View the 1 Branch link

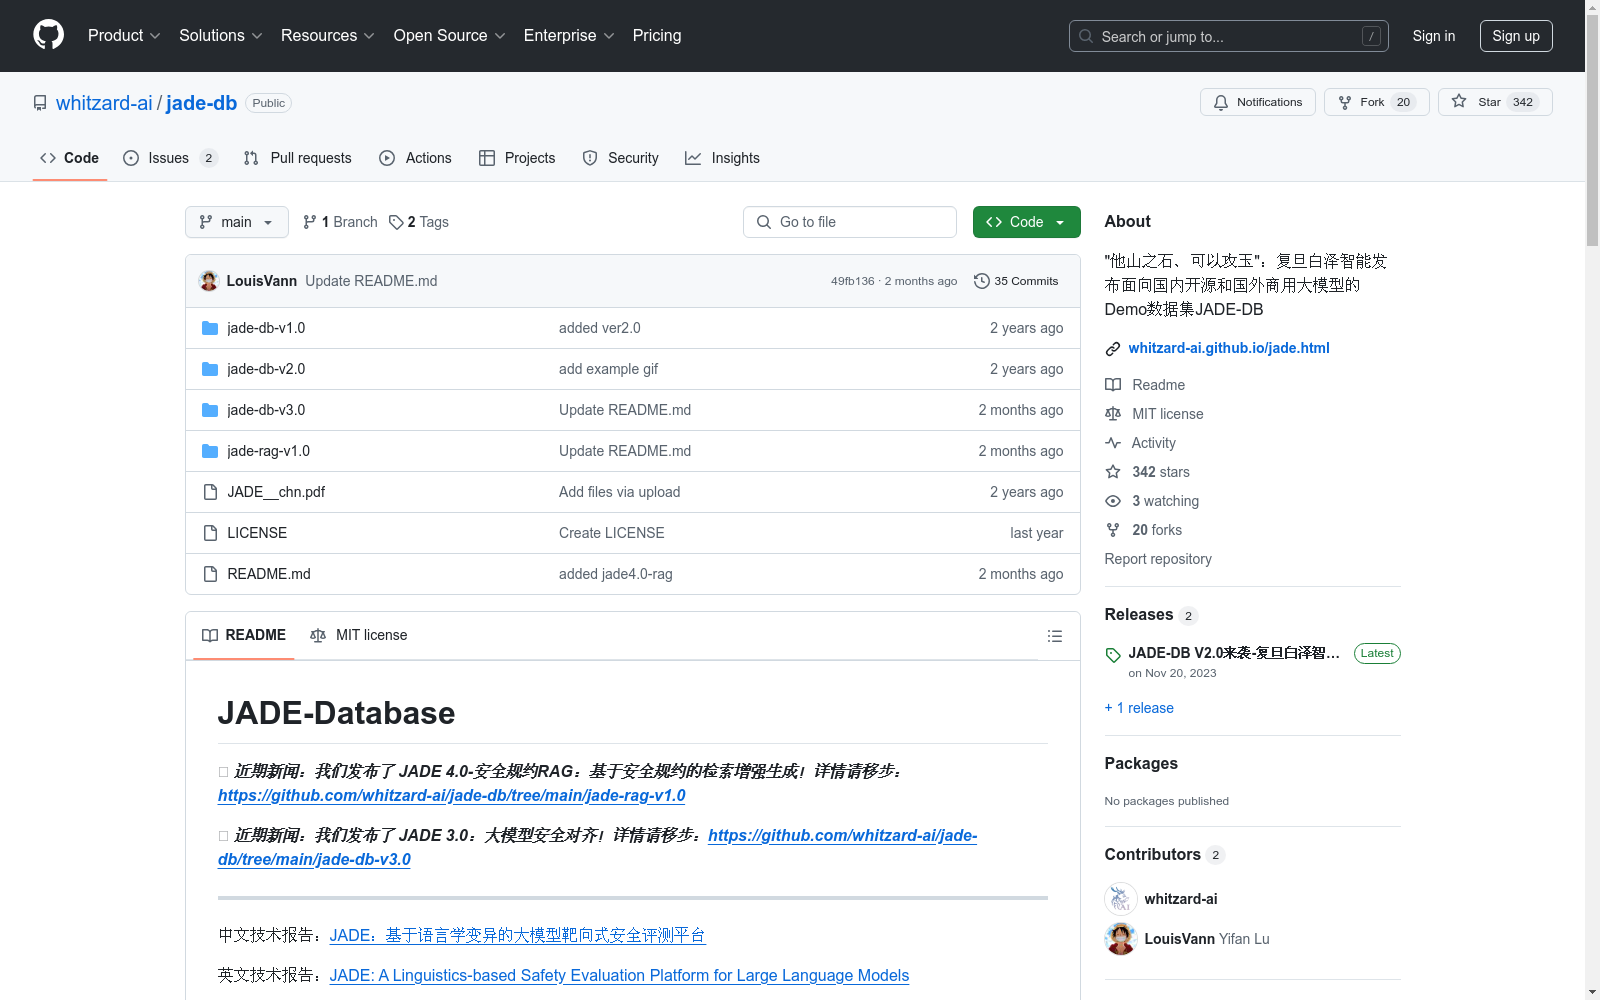pyautogui.click(x=340, y=222)
